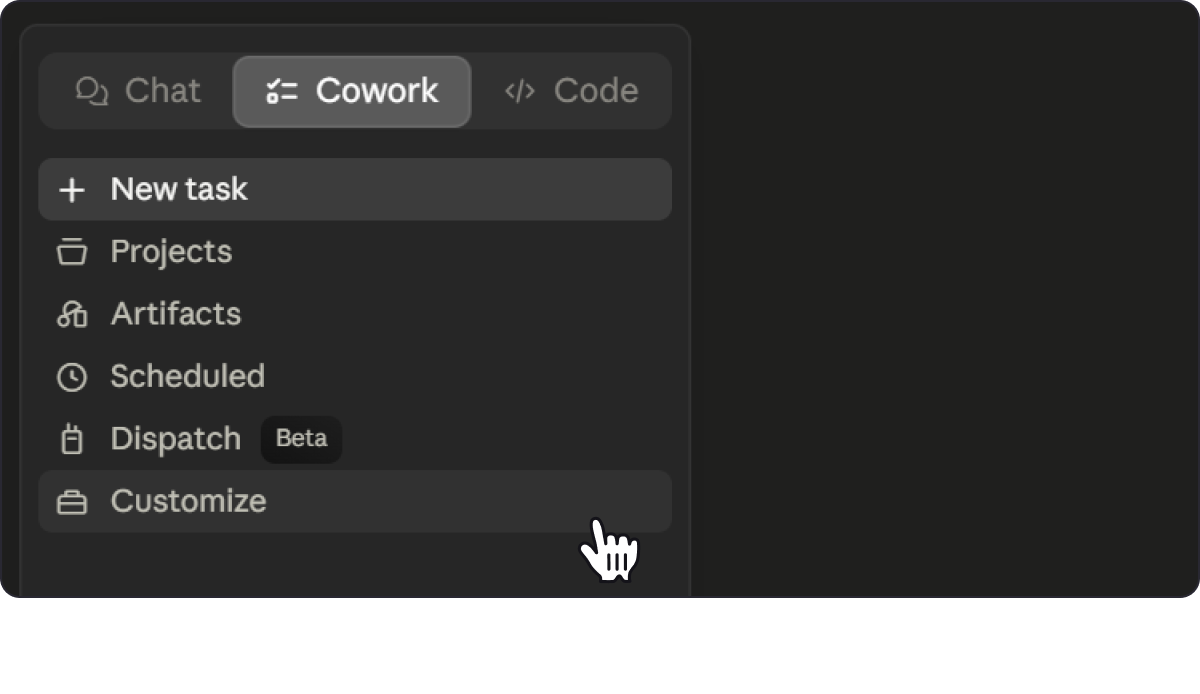
Task: Click the Artifacts shapes icon
Action: point(71,314)
